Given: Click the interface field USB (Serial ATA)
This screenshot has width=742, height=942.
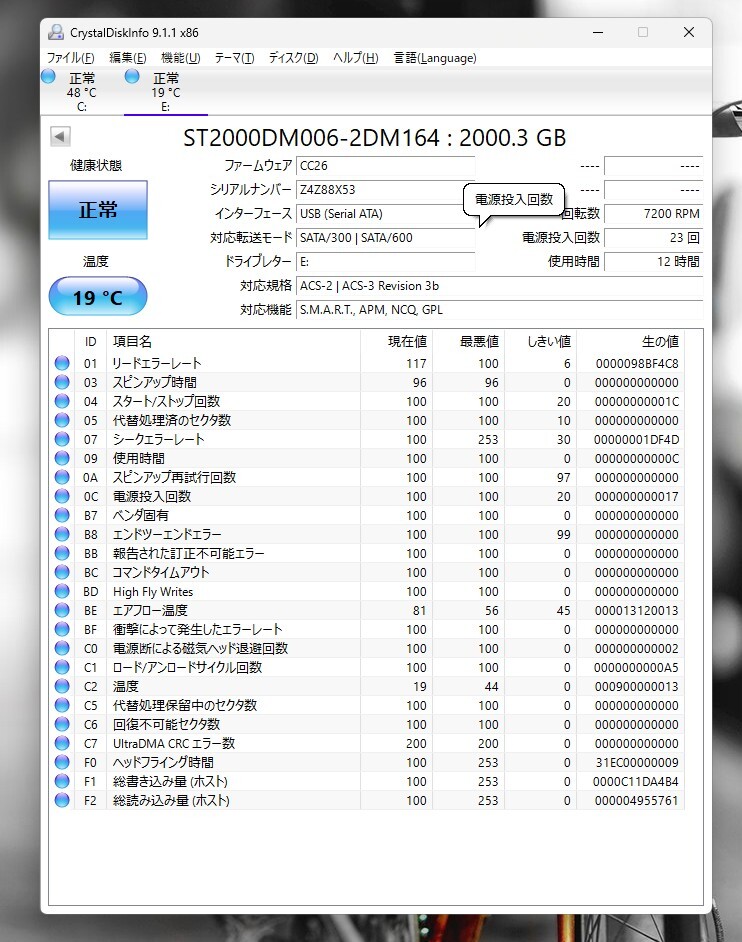Looking at the screenshot, I should [x=386, y=214].
